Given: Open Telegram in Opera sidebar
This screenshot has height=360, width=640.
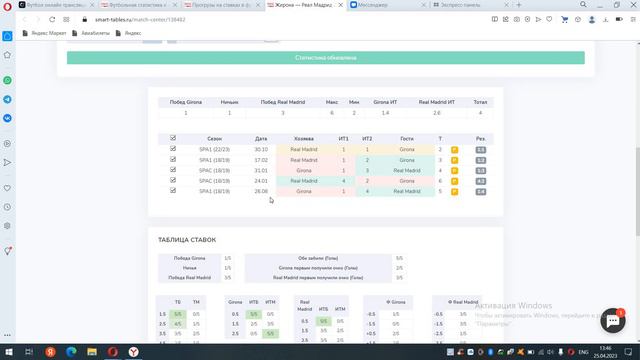Looking at the screenshot, I should [x=7, y=99].
